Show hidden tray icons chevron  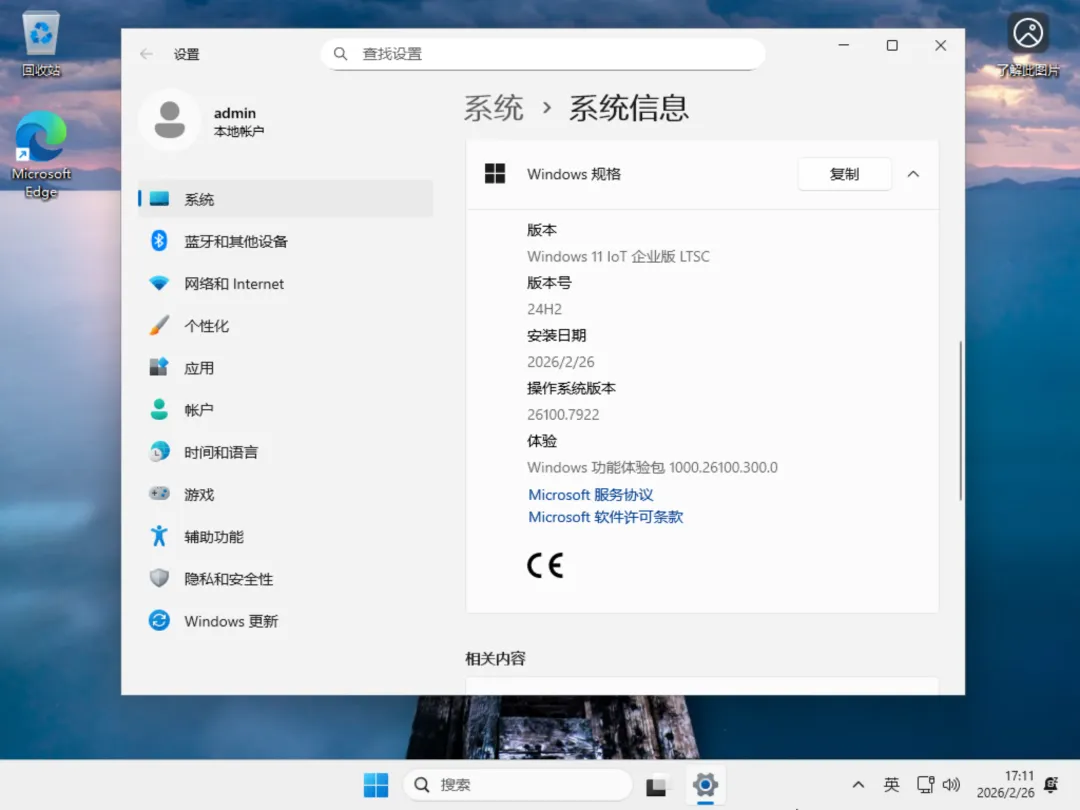point(858,785)
